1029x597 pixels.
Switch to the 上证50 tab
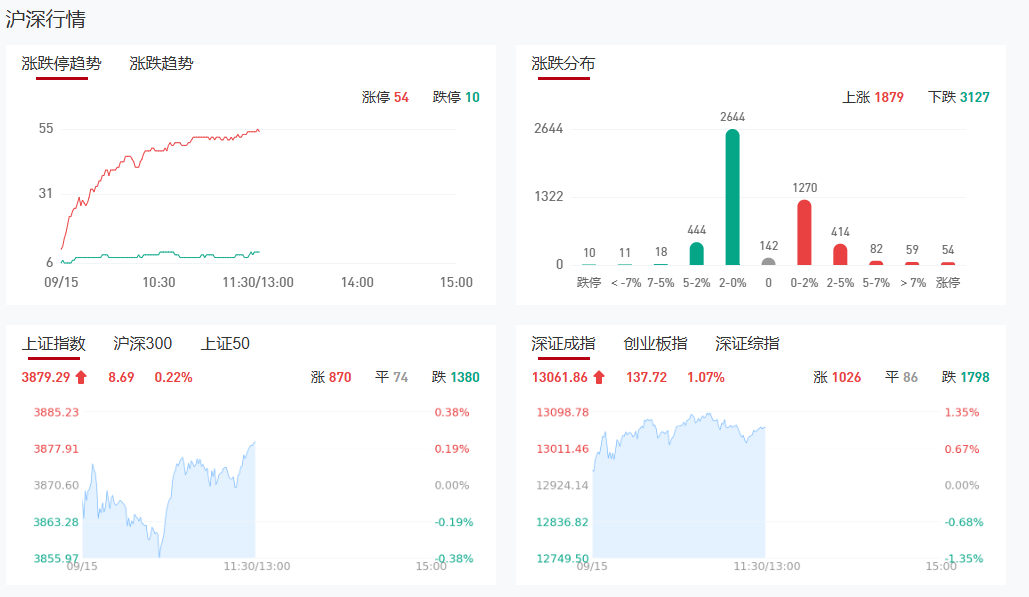[225, 344]
